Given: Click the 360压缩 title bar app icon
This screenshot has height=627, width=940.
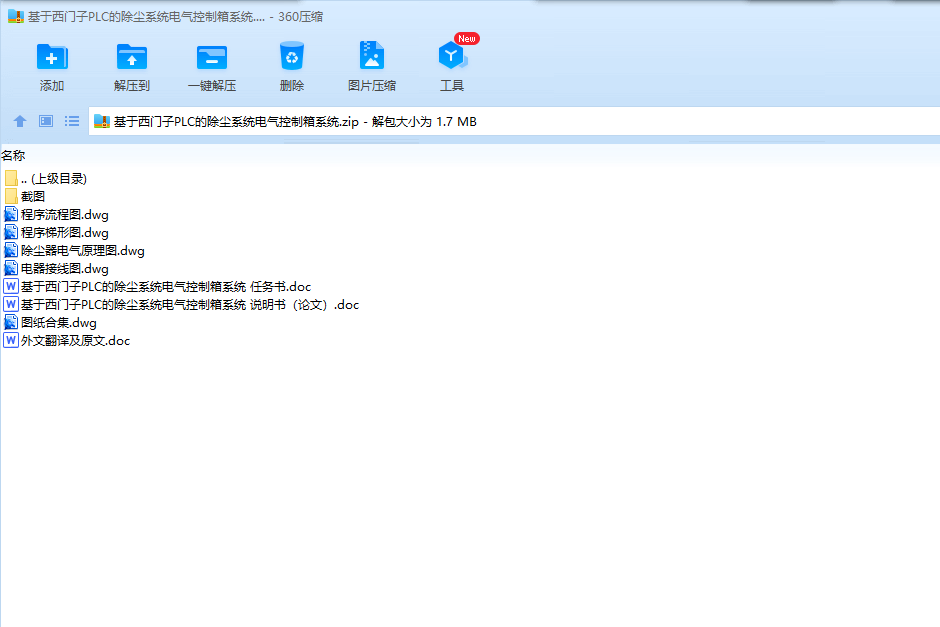Looking at the screenshot, I should click(x=16, y=16).
